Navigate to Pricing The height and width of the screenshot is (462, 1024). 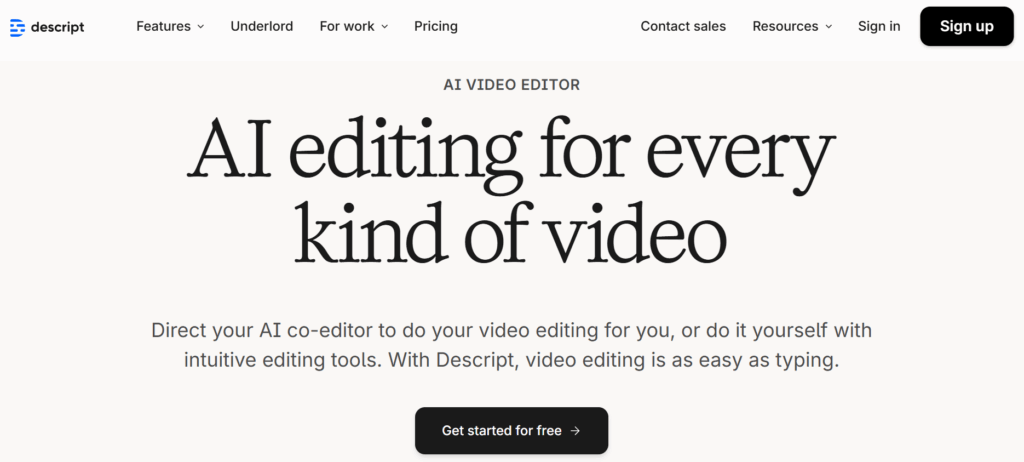click(436, 26)
